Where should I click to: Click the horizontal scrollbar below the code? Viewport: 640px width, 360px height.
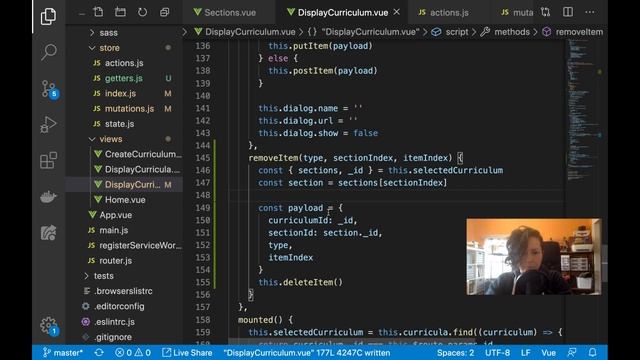(352, 342)
